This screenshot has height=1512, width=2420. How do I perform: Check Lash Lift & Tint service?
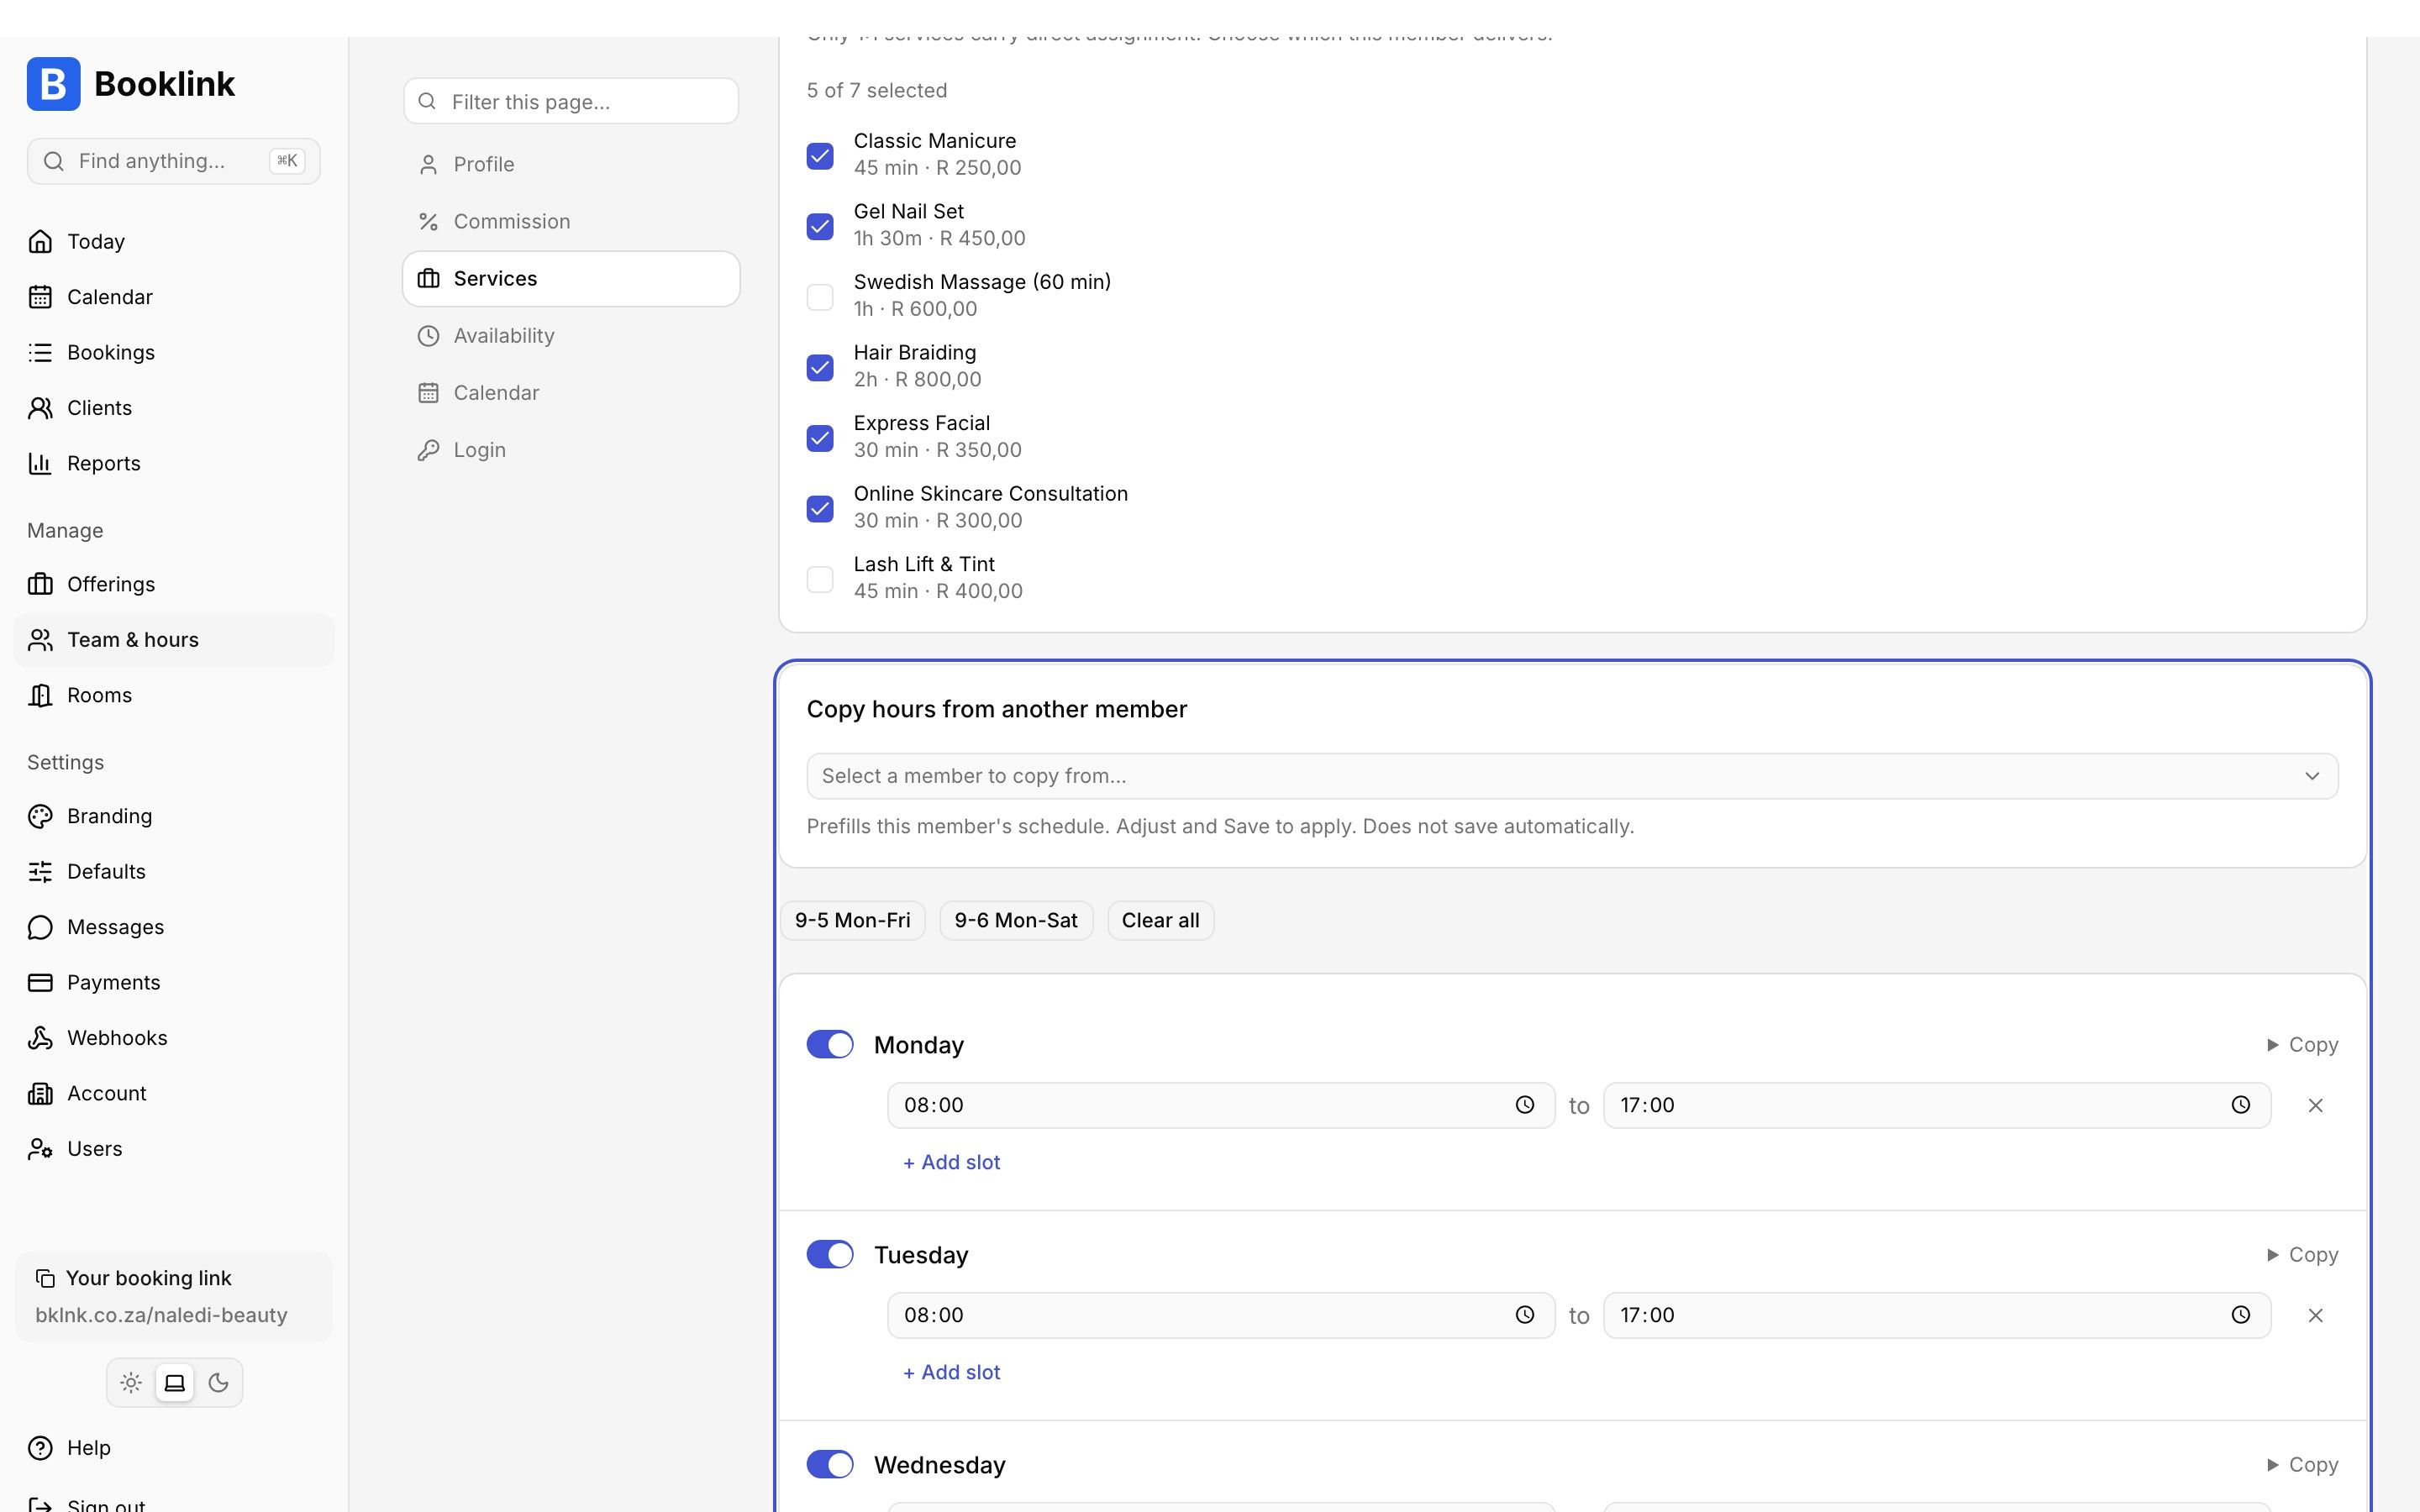[820, 580]
